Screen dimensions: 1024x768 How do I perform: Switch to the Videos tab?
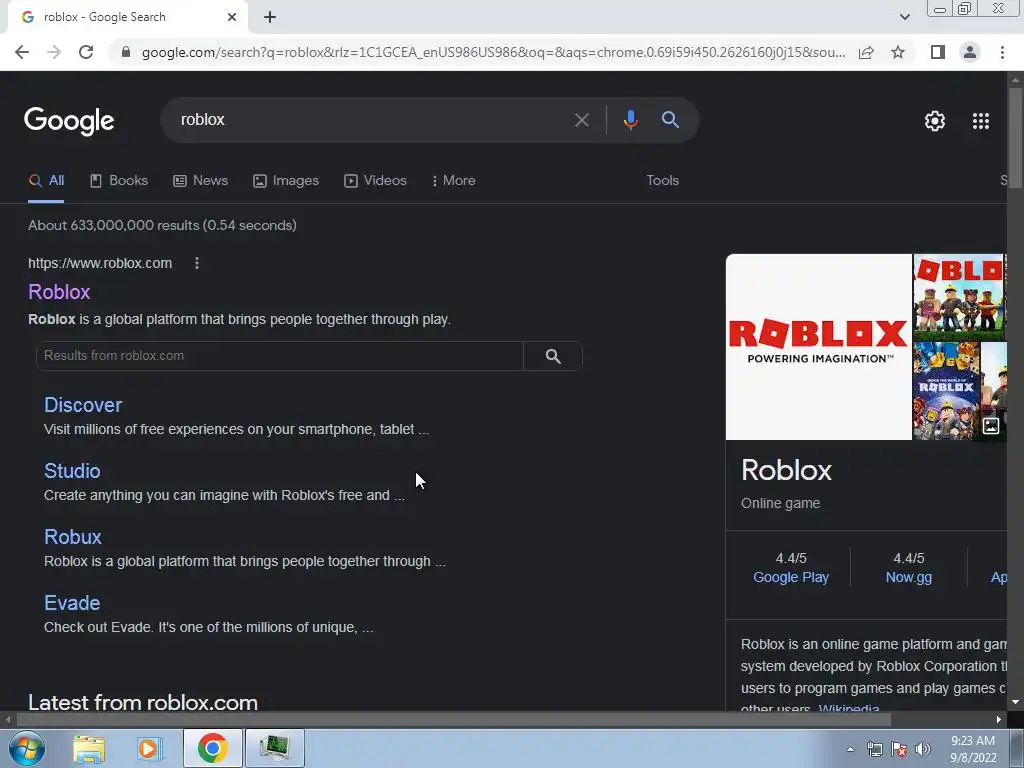376,181
